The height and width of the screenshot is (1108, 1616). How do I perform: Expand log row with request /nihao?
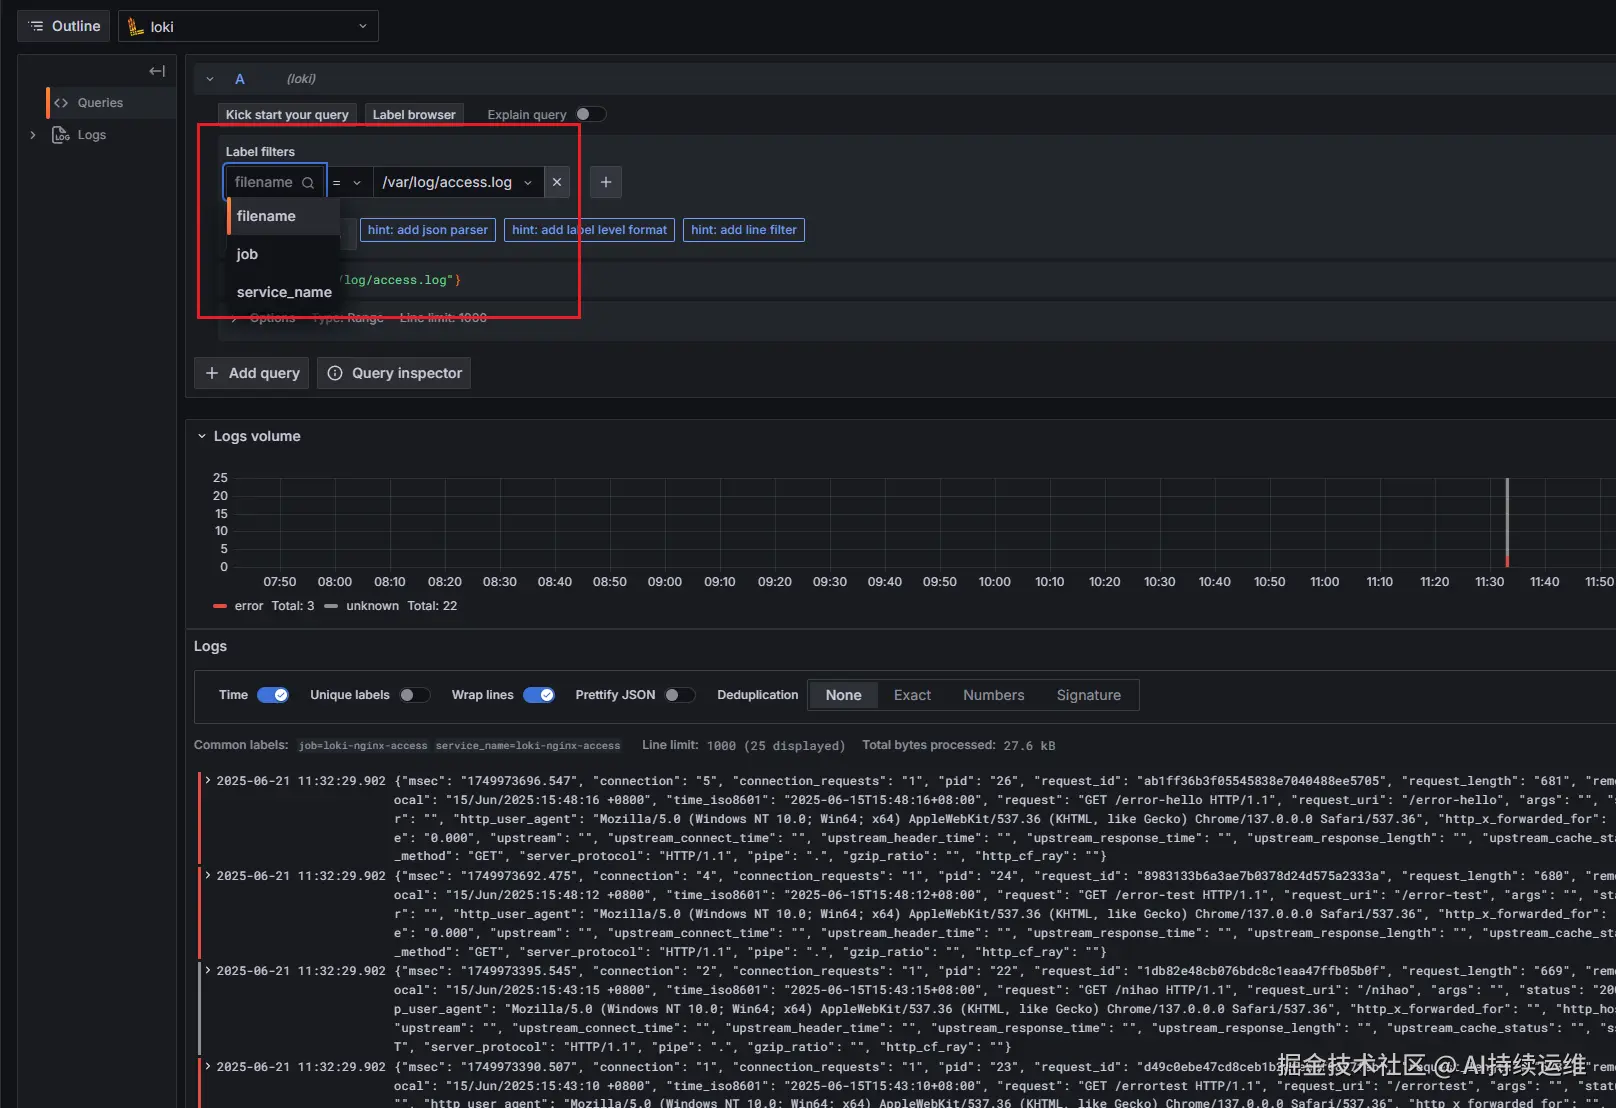click(208, 970)
